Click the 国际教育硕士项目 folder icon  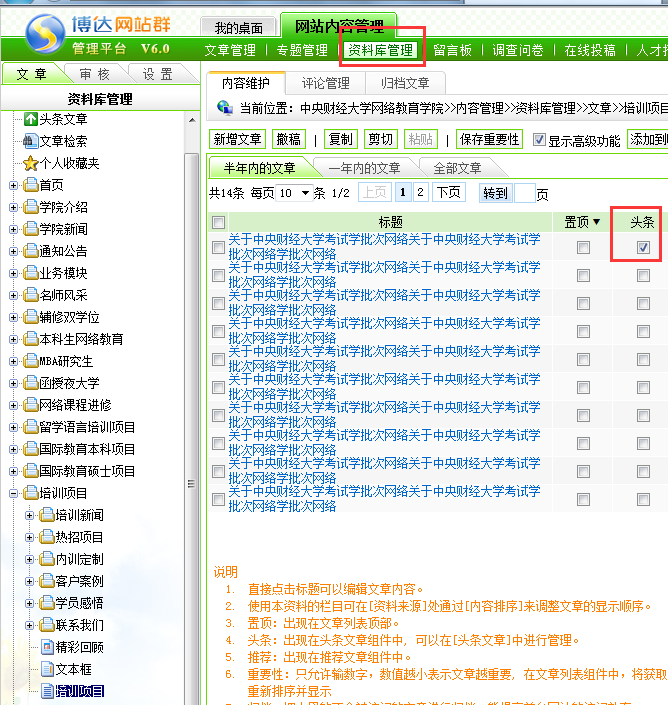click(x=31, y=471)
